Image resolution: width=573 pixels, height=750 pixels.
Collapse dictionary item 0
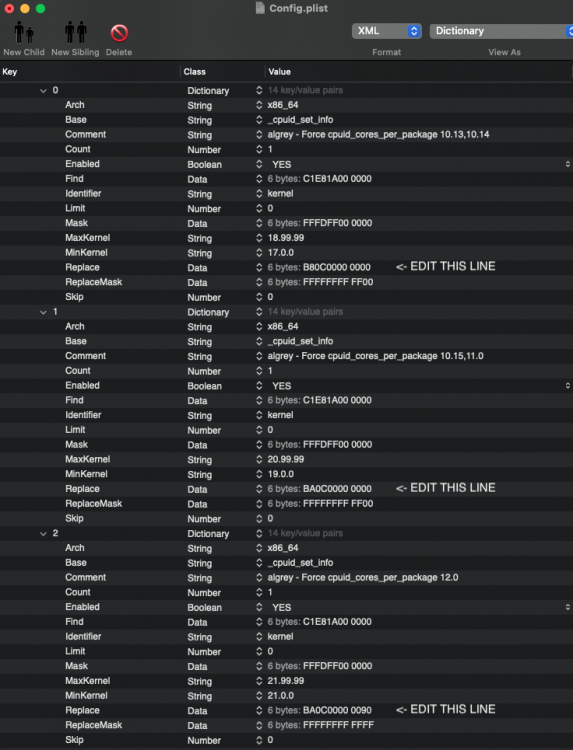43,90
